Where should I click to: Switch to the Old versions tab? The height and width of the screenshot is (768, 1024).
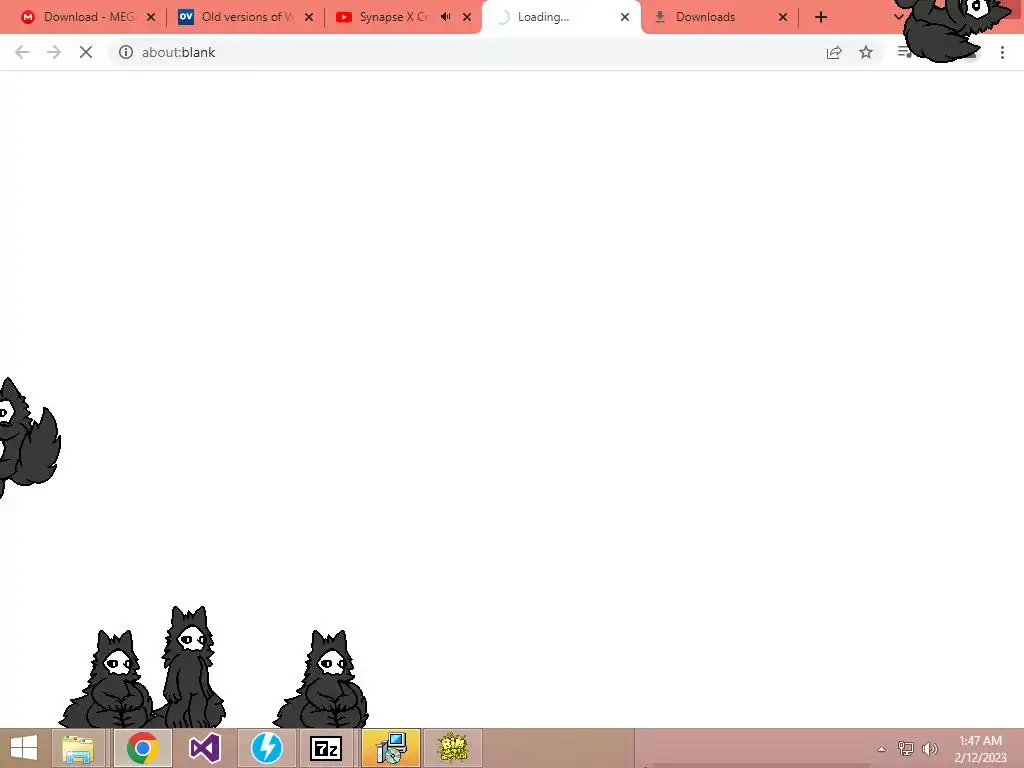click(244, 17)
